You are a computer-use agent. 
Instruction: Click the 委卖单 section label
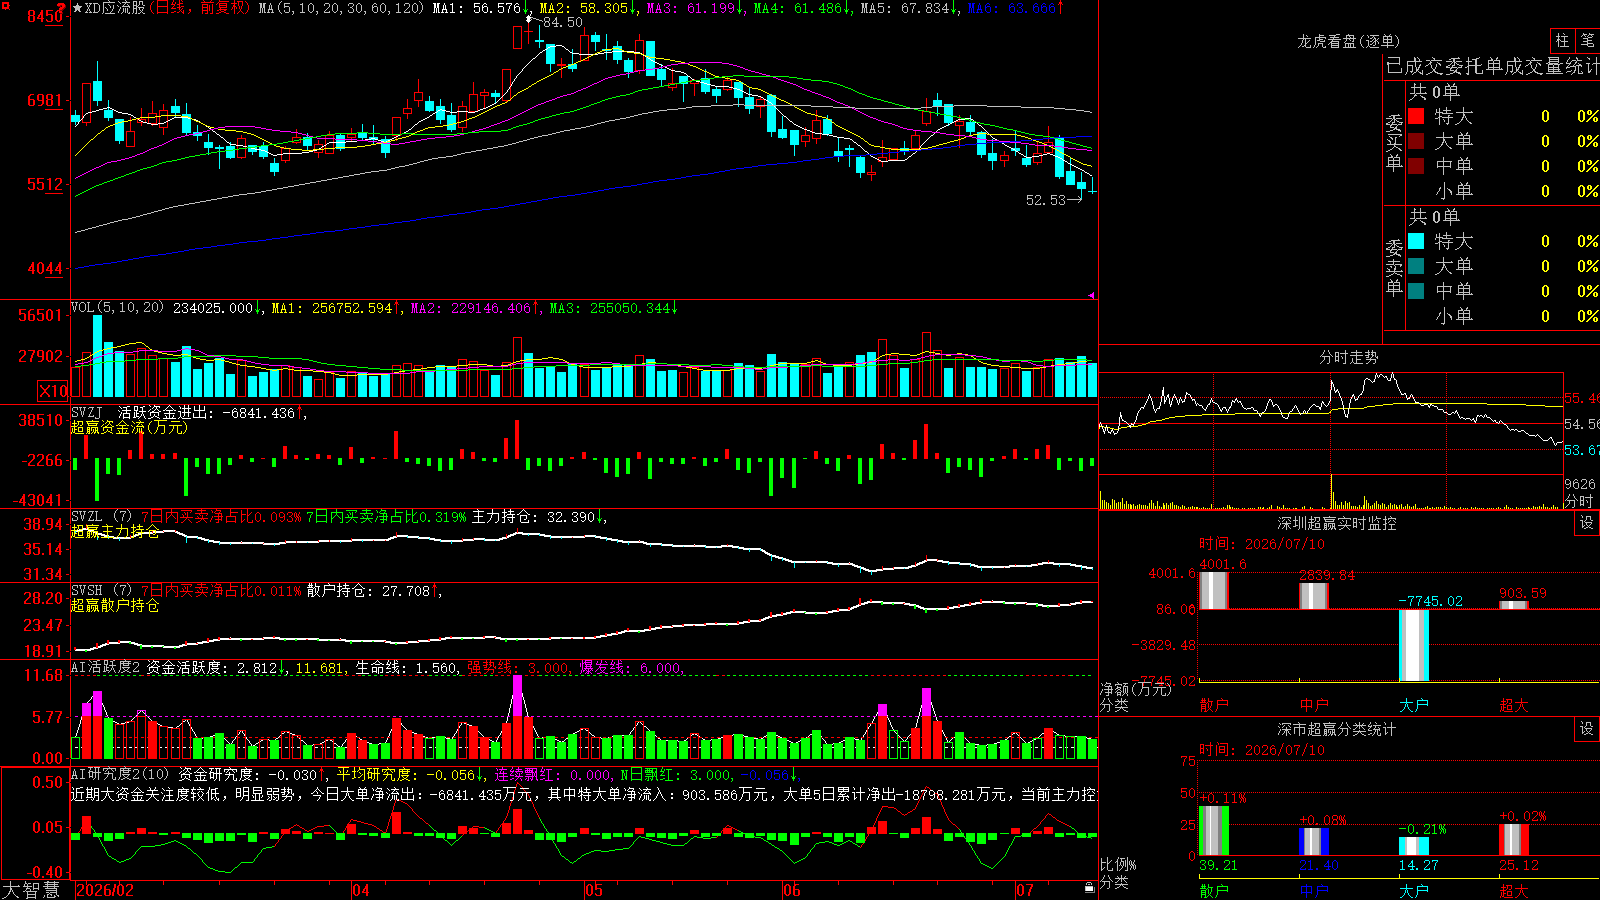pyautogui.click(x=1394, y=267)
